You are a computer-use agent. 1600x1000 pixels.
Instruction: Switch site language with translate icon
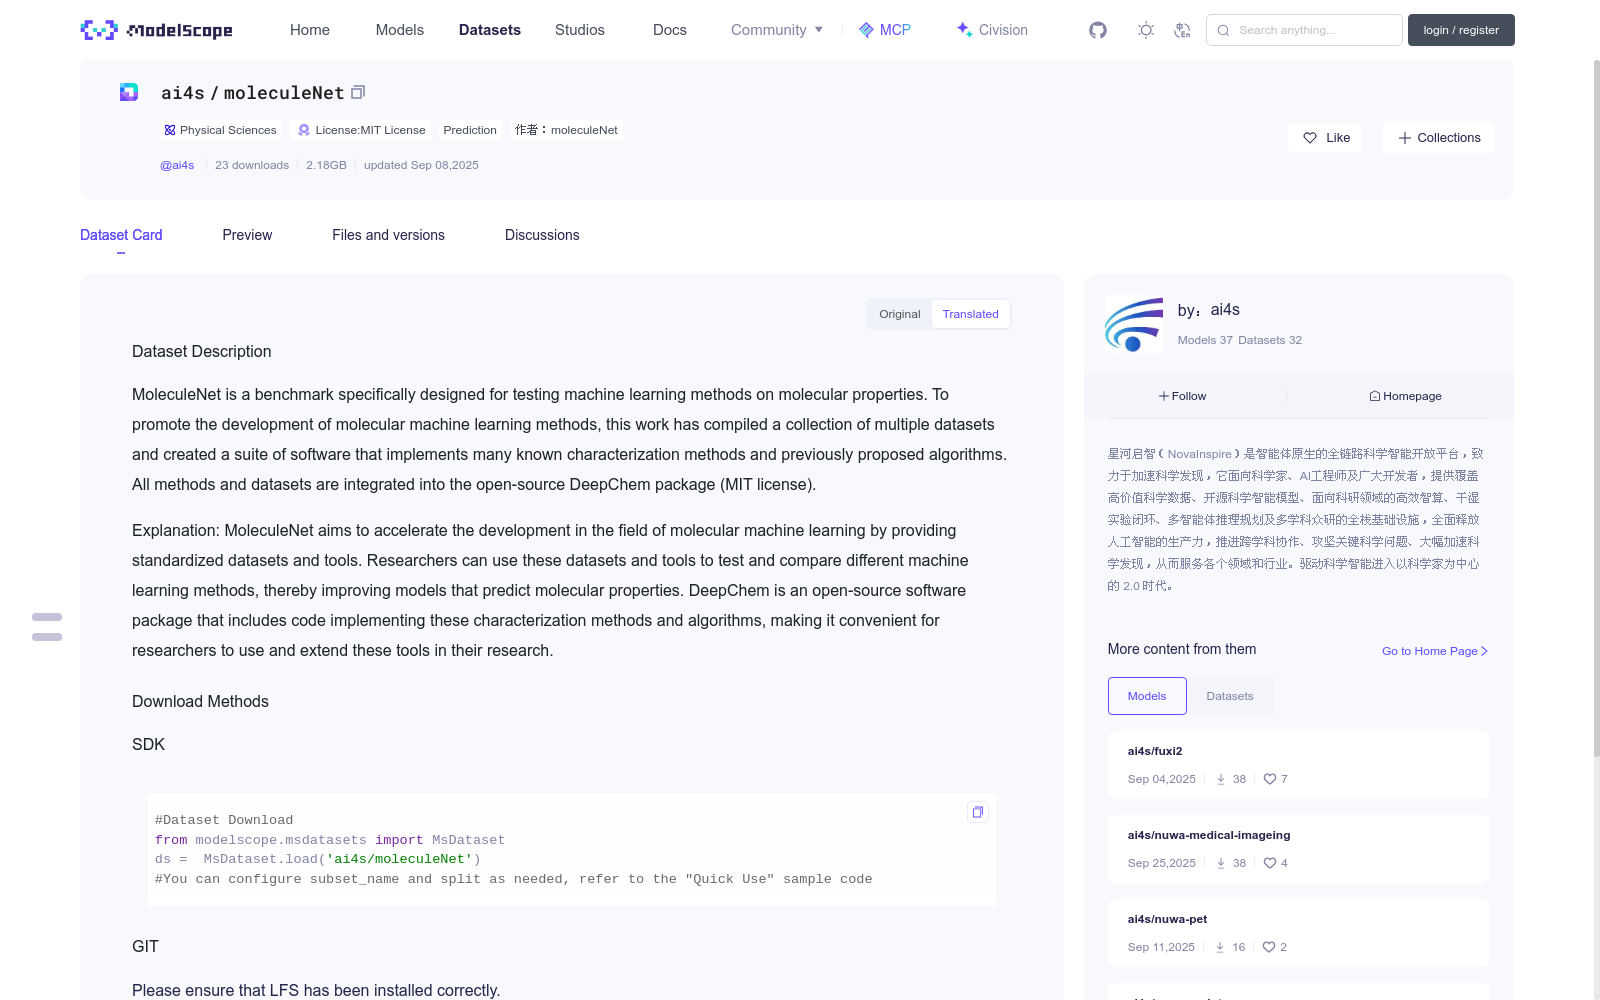point(1182,30)
